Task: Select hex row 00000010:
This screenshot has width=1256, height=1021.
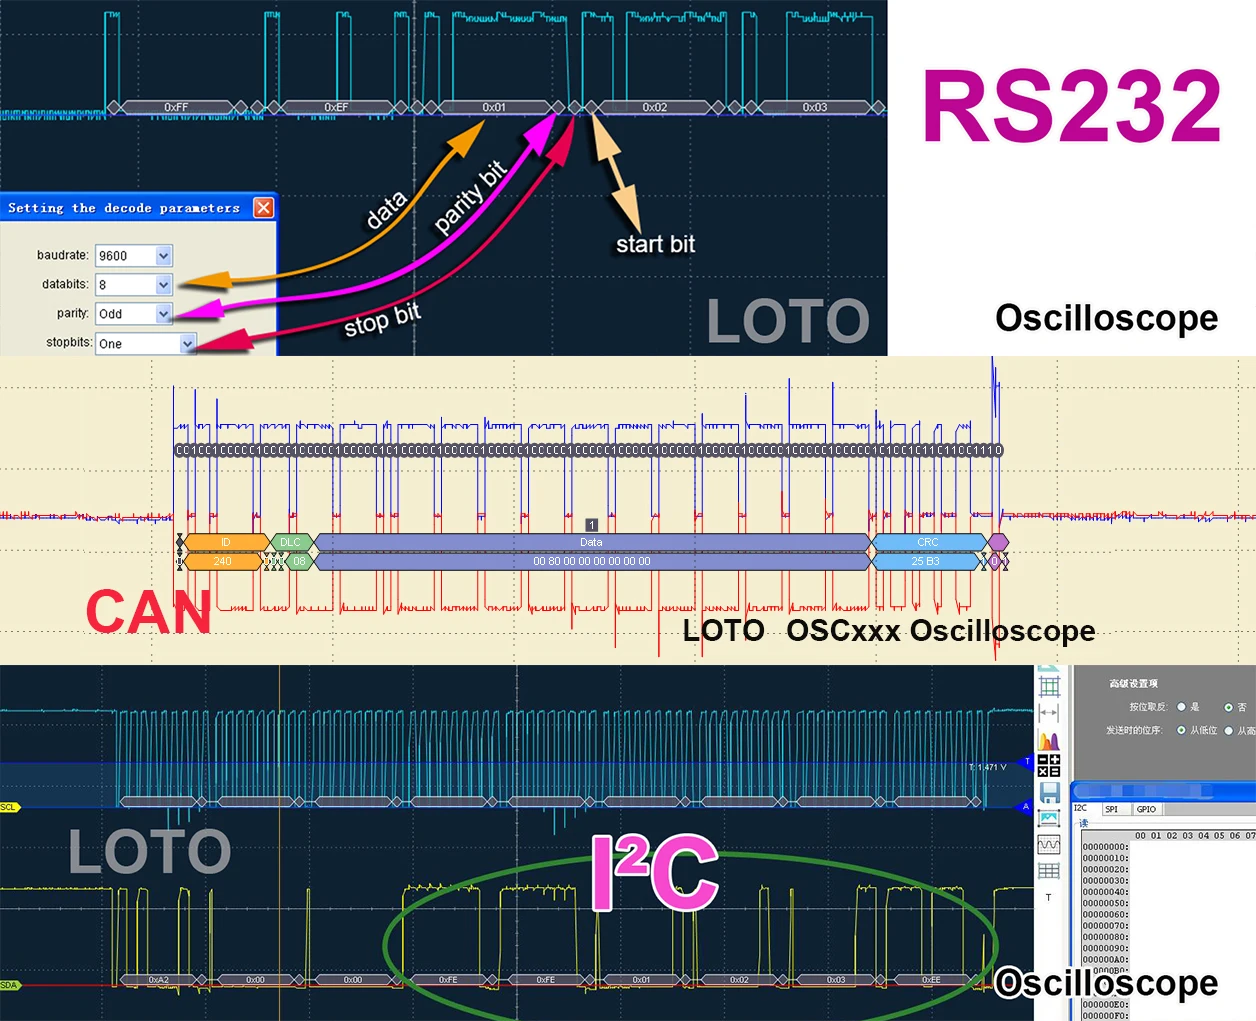Action: (1105, 858)
